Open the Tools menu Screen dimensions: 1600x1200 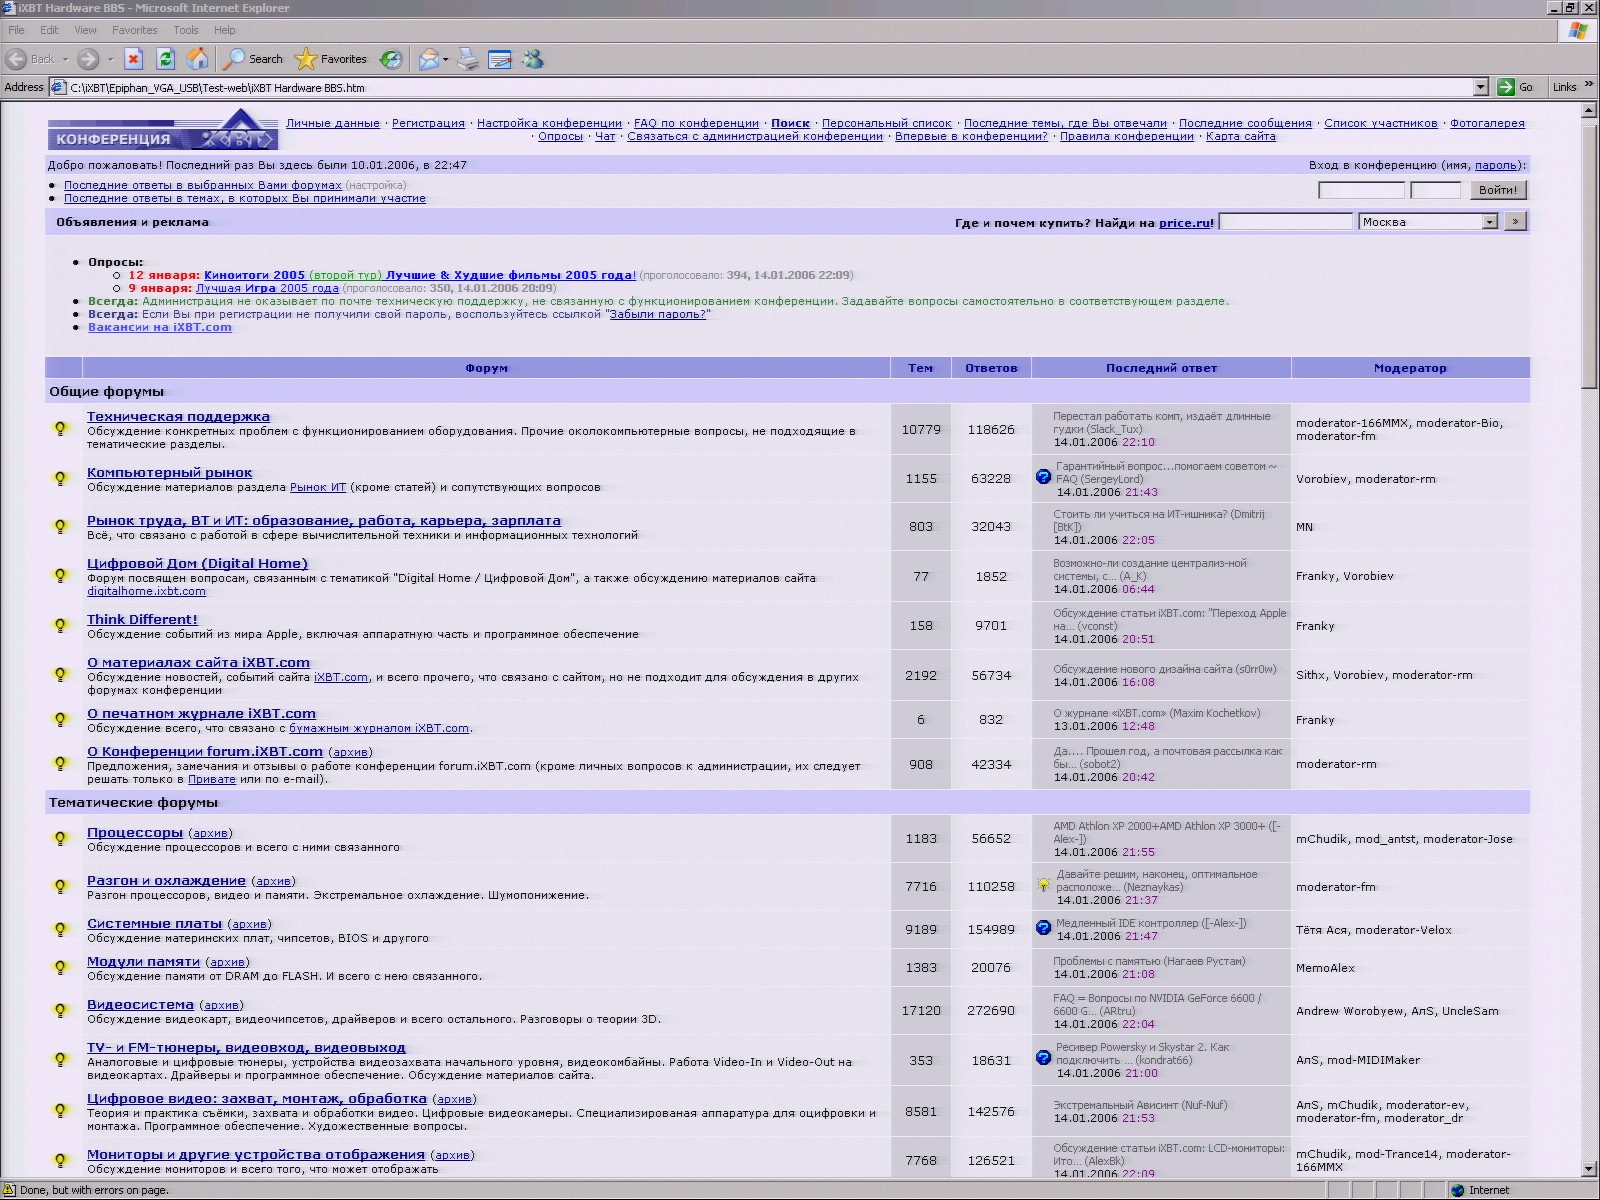pyautogui.click(x=186, y=30)
